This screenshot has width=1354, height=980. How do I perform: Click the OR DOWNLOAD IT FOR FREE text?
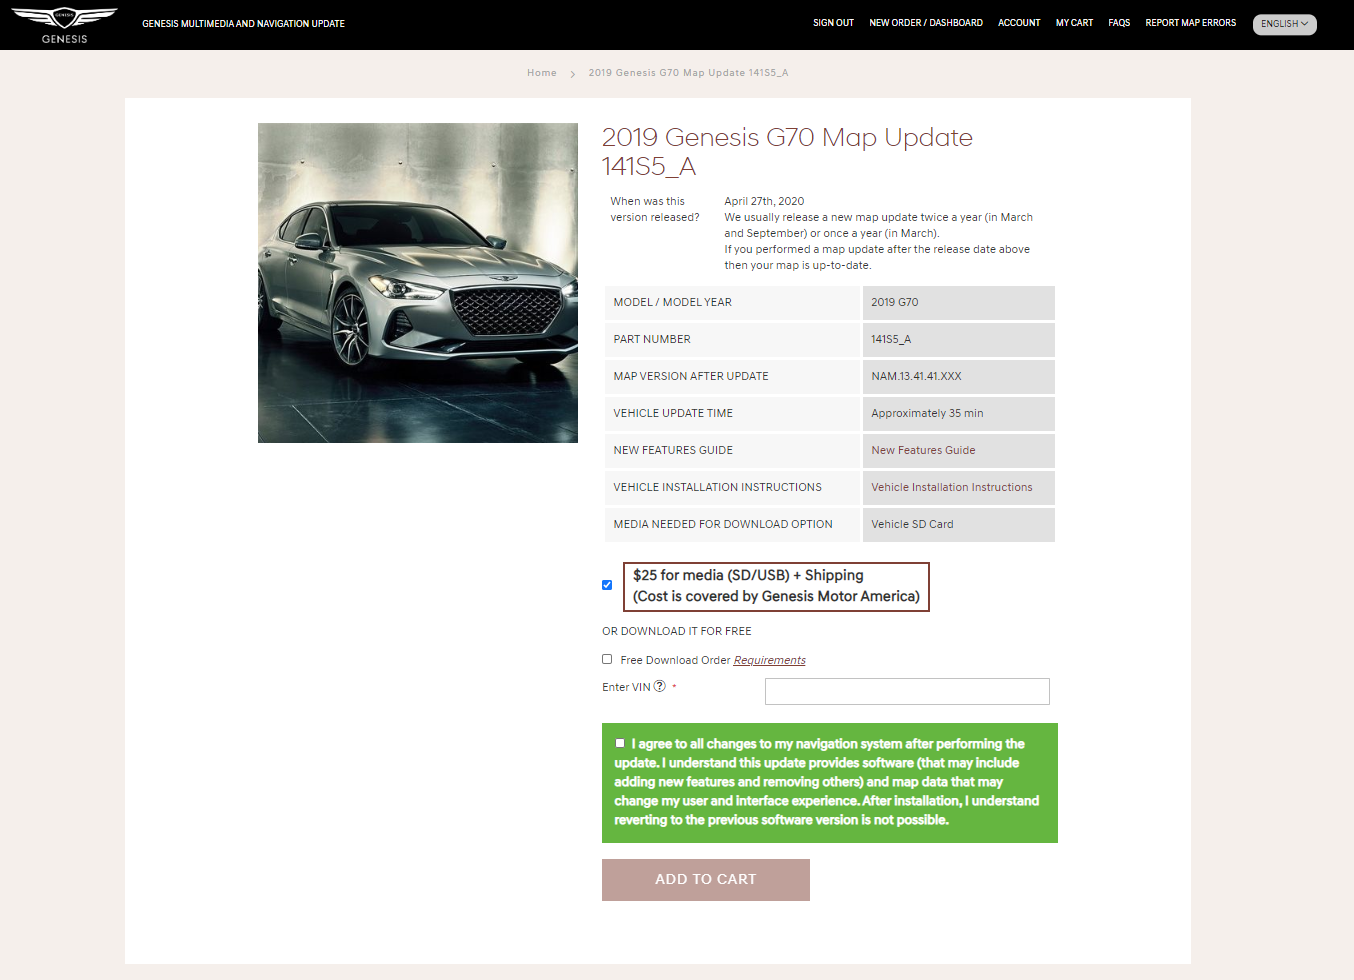[677, 631]
